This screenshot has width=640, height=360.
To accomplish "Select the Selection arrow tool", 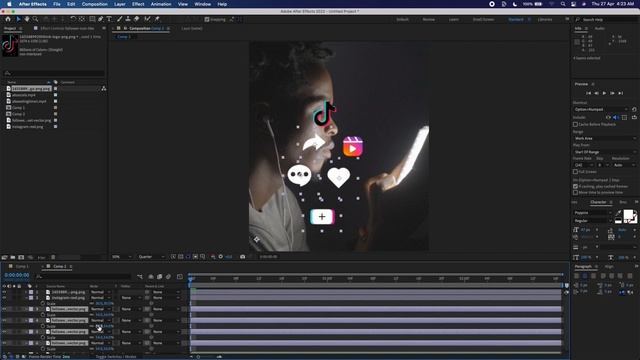I will (18, 19).
